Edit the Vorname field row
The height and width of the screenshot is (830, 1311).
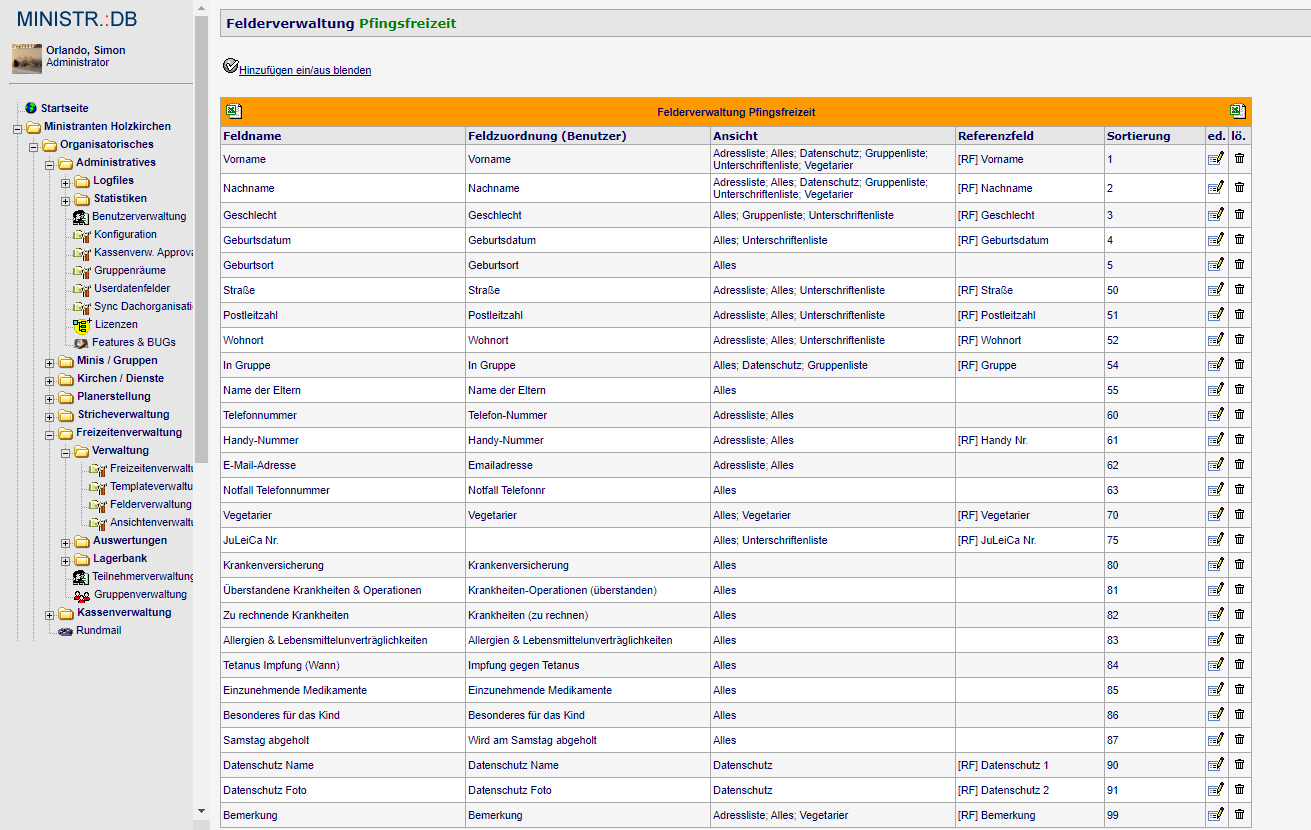1216,158
